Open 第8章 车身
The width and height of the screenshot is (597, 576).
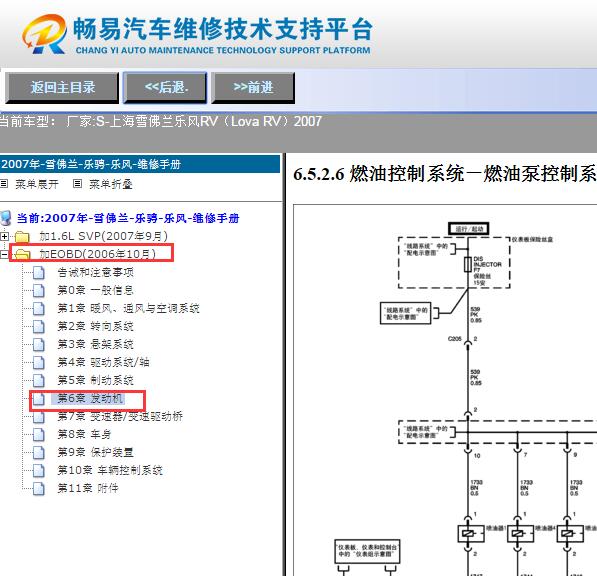point(84,434)
